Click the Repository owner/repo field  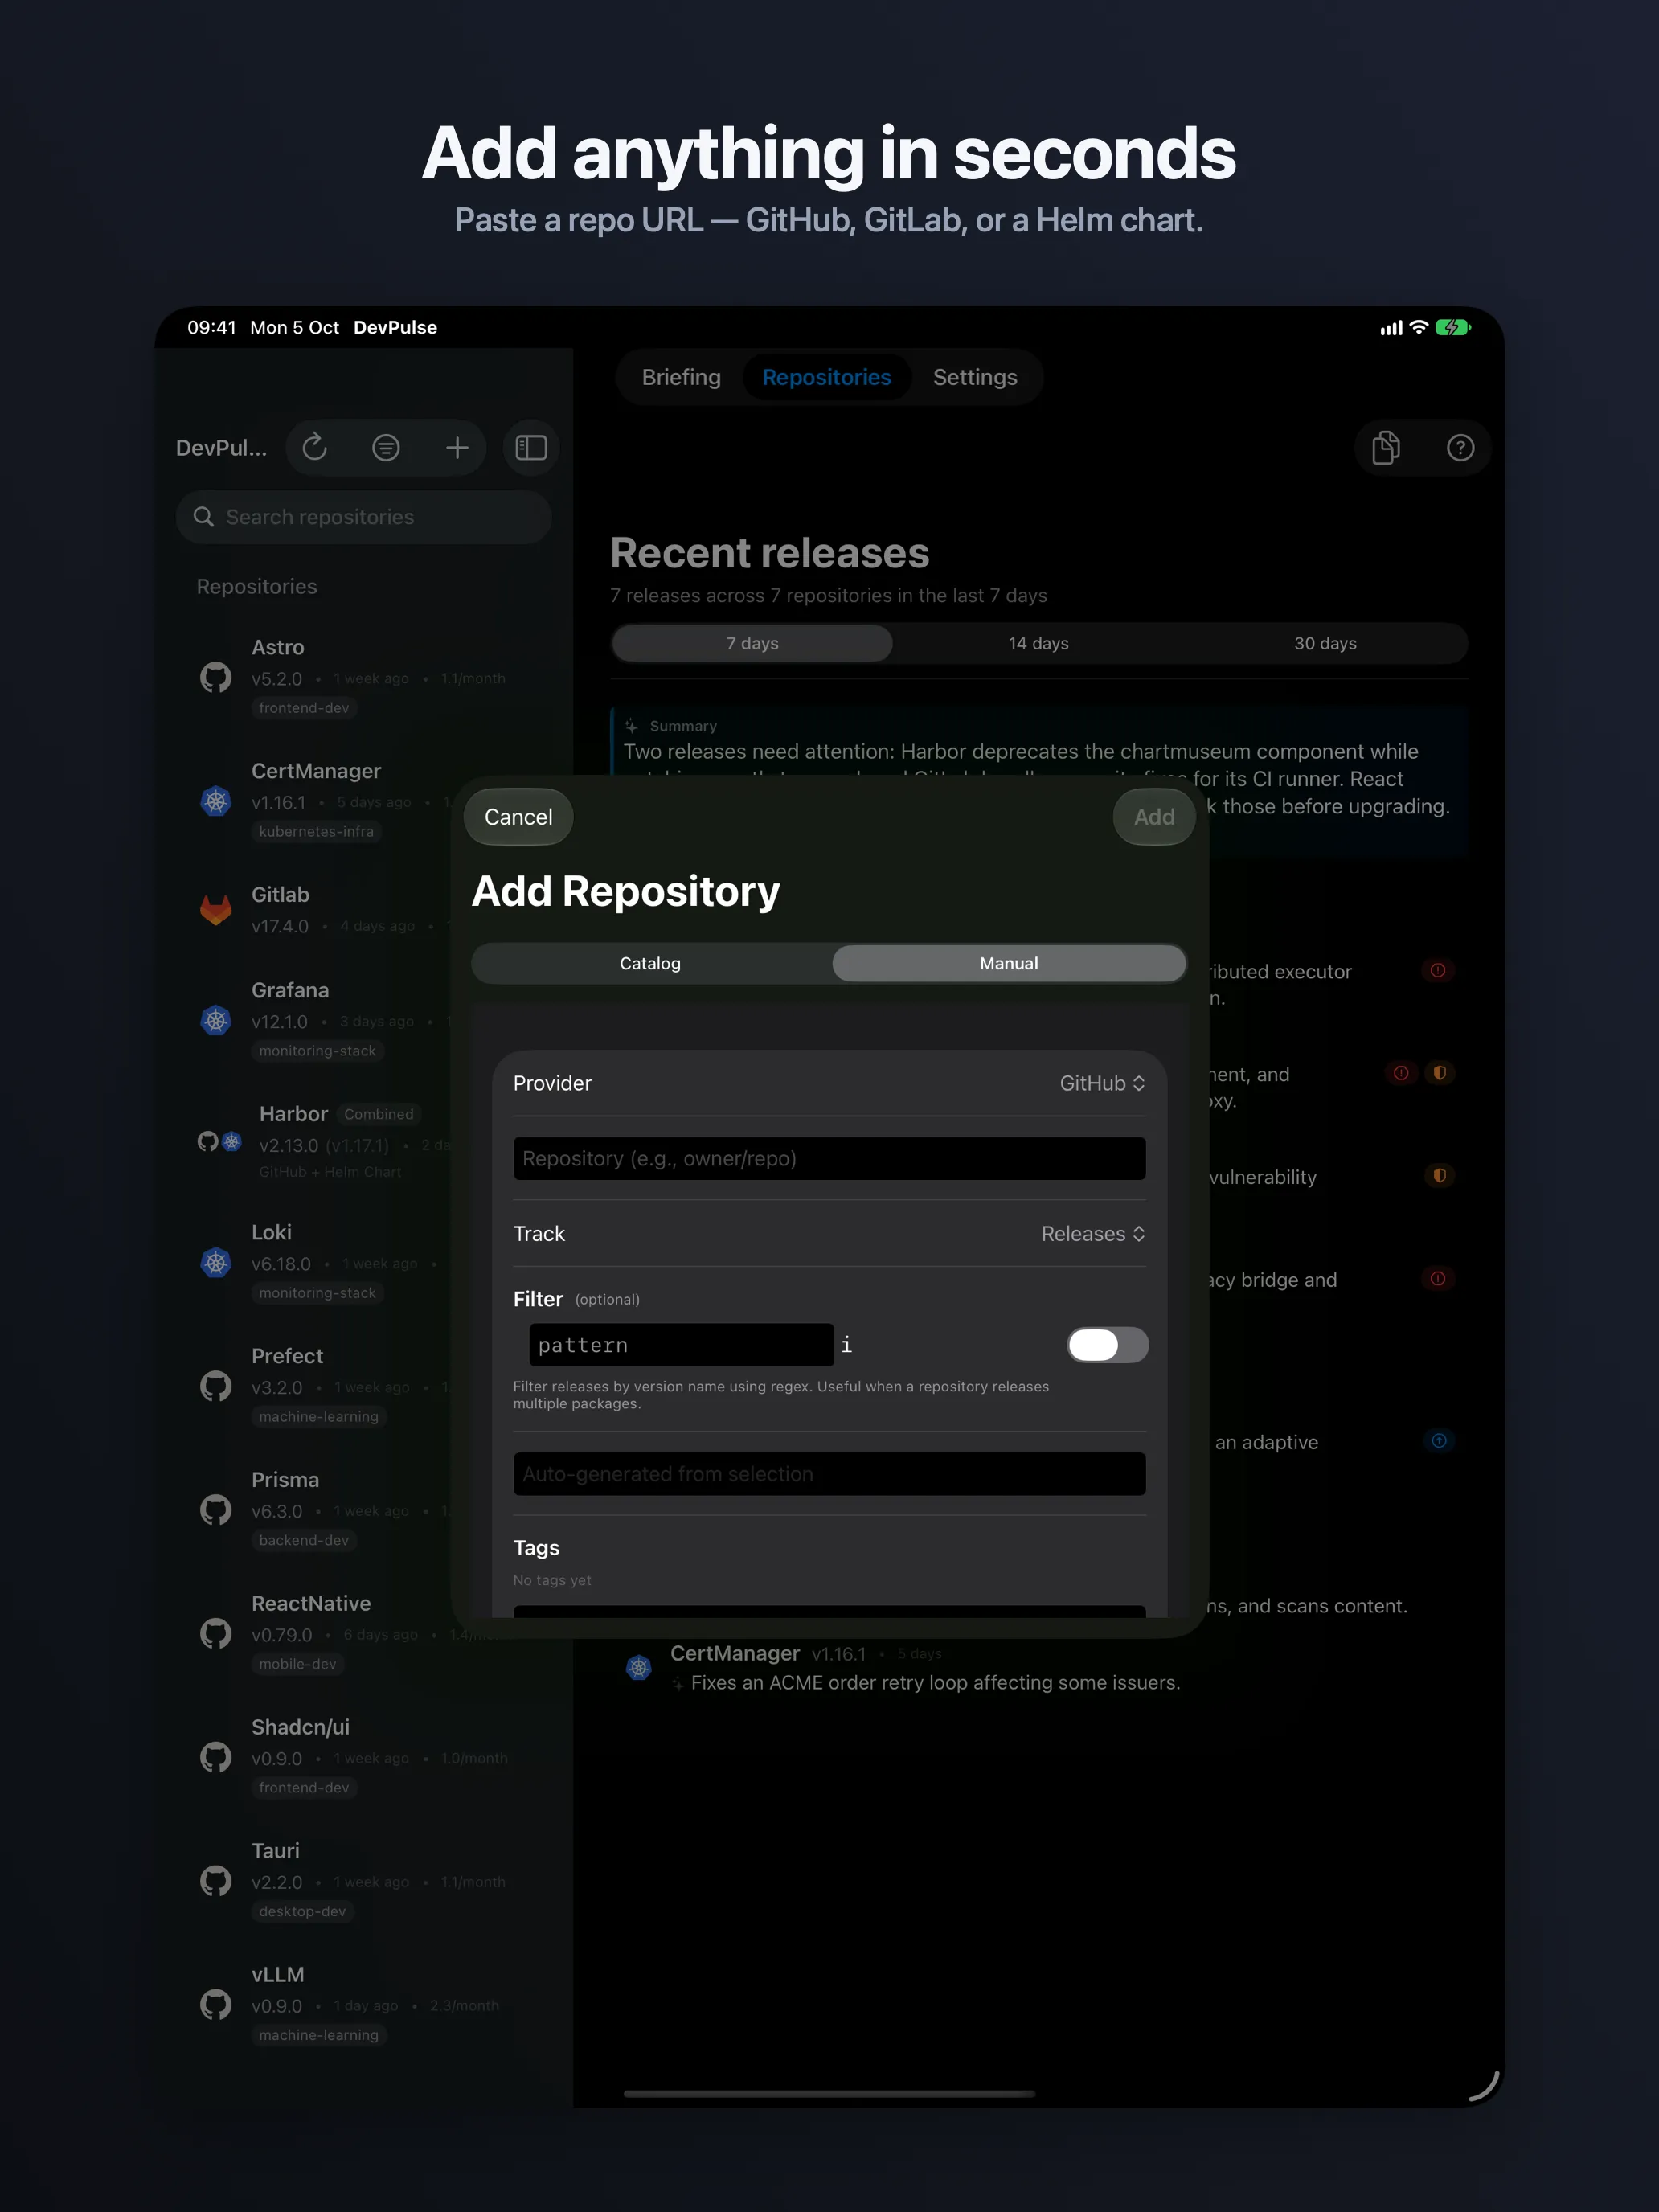coord(829,1158)
